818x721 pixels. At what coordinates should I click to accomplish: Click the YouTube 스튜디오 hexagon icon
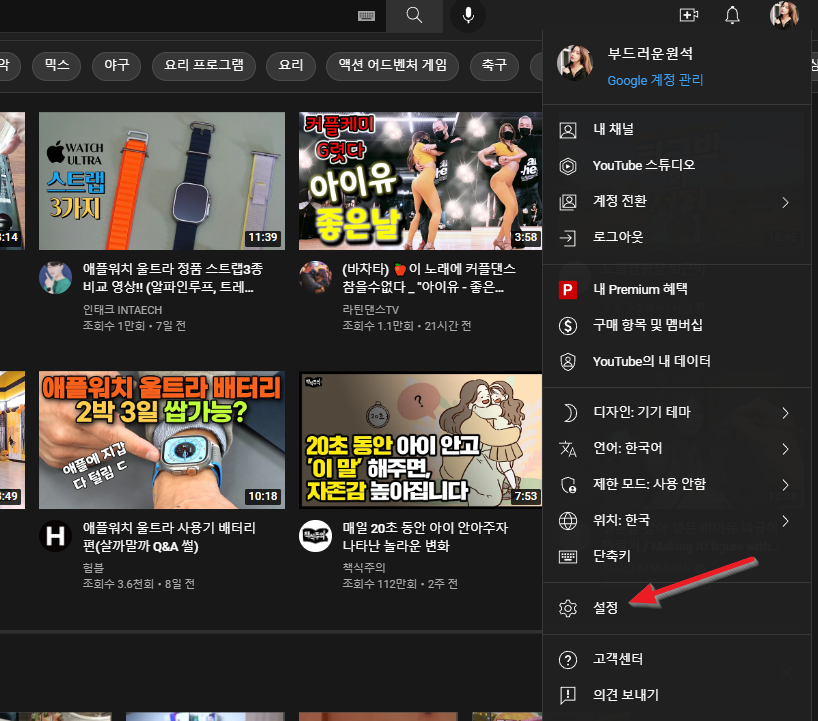click(568, 166)
